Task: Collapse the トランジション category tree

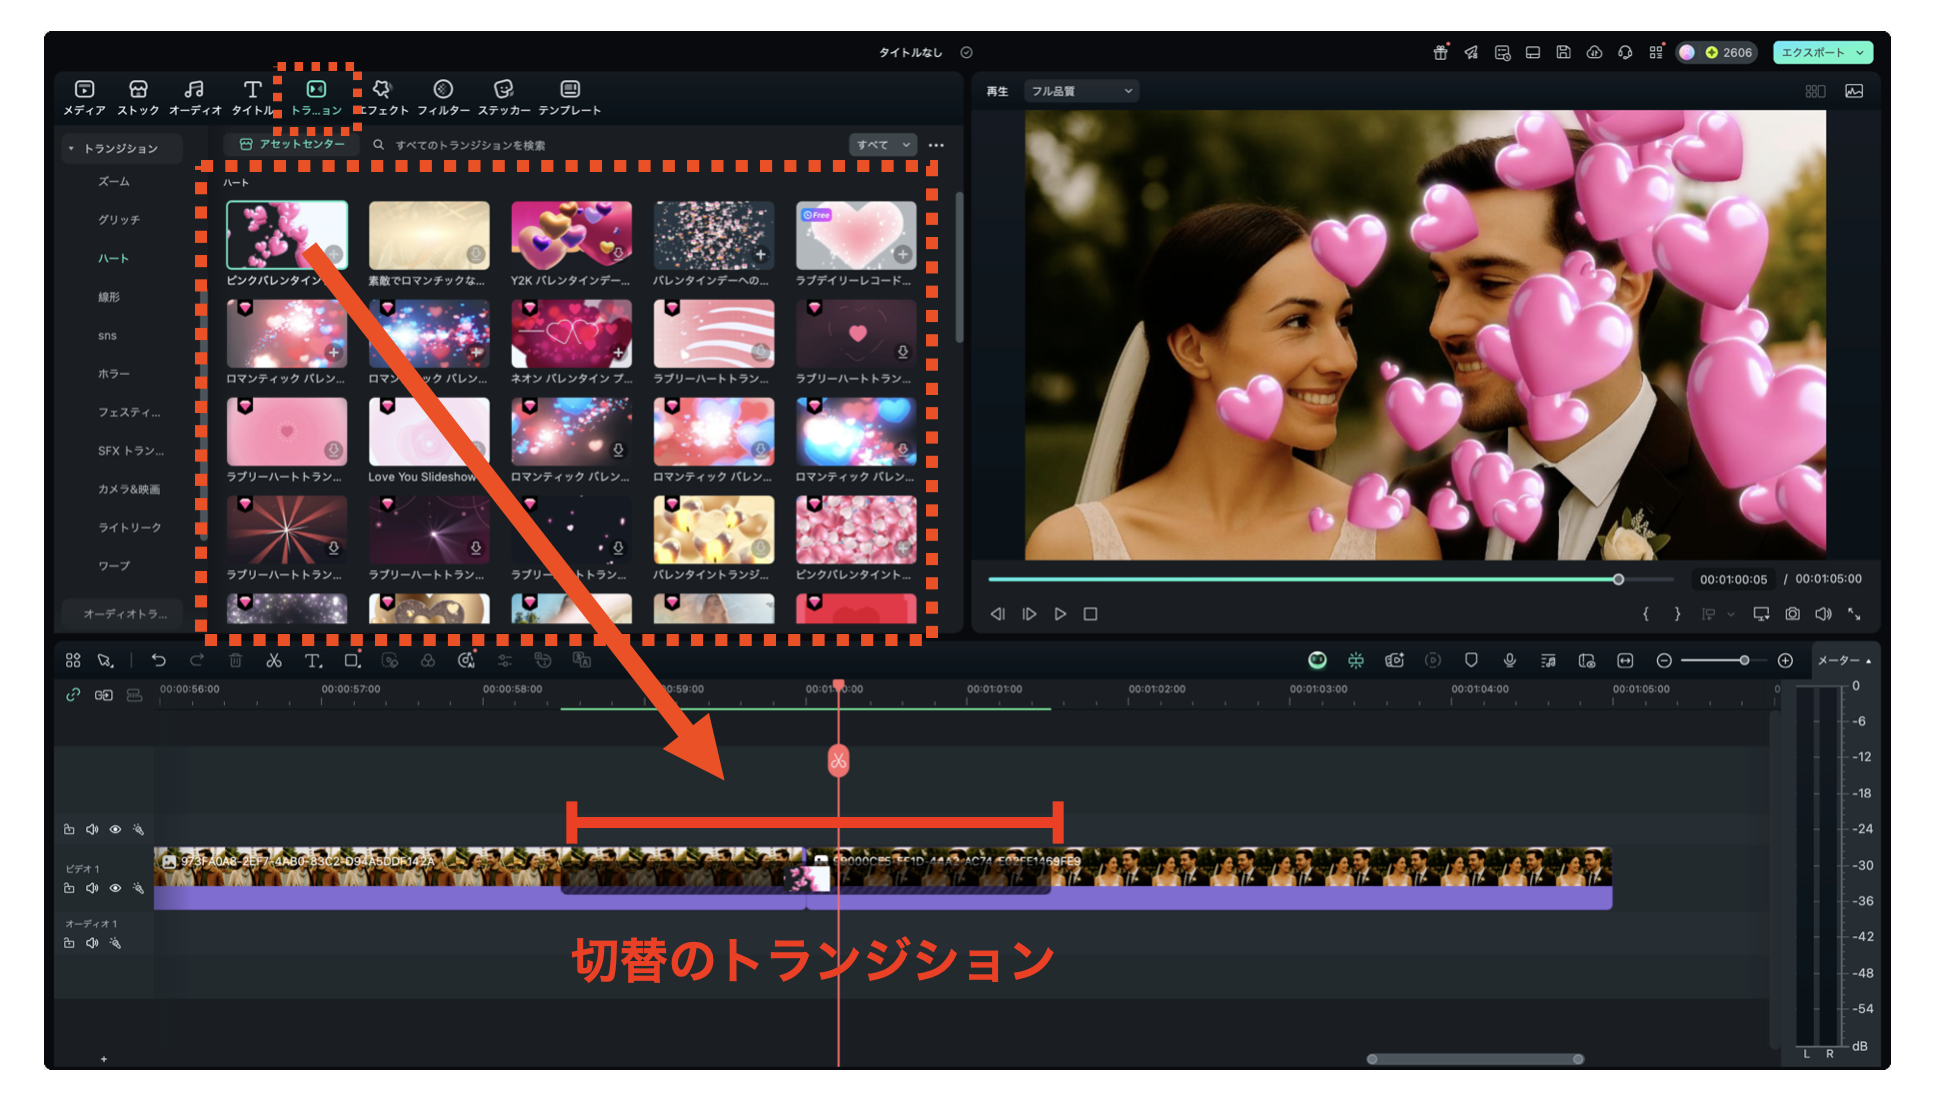Action: coord(71,149)
